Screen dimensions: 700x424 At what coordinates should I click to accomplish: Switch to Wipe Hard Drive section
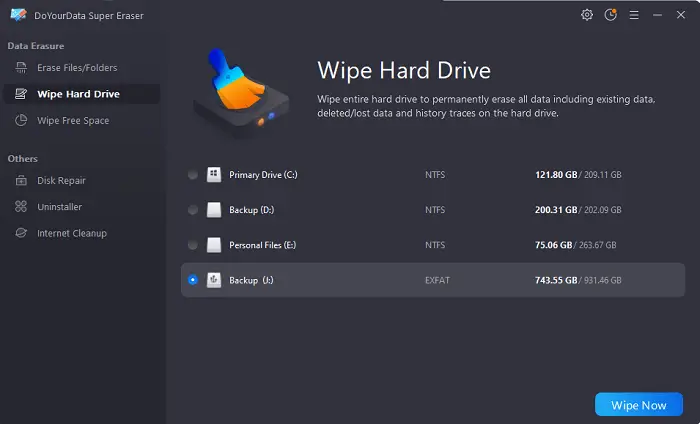[x=82, y=94]
